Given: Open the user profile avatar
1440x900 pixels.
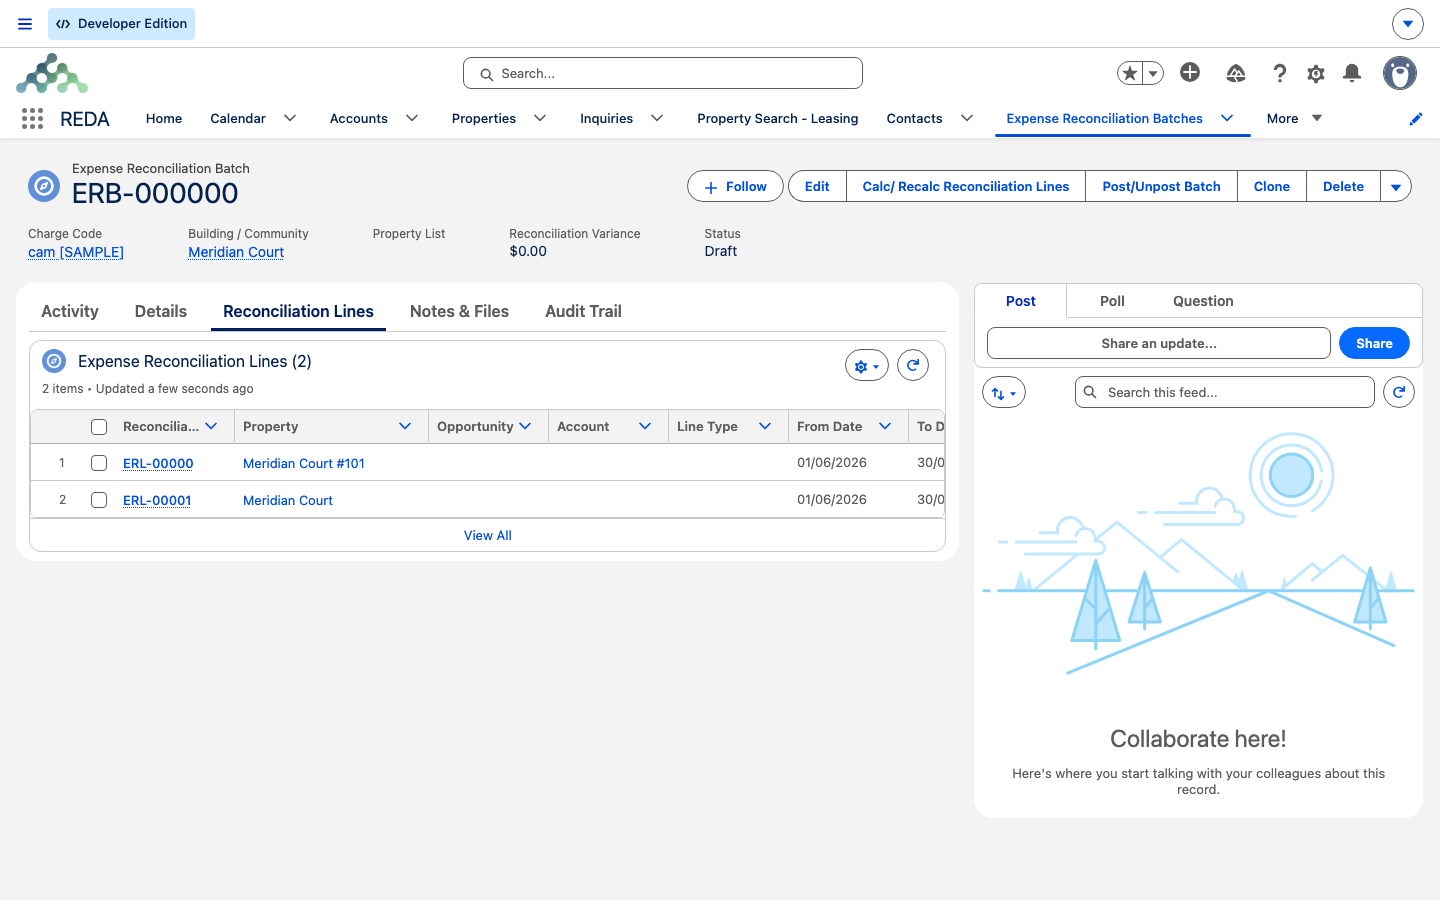Looking at the screenshot, I should pos(1400,73).
